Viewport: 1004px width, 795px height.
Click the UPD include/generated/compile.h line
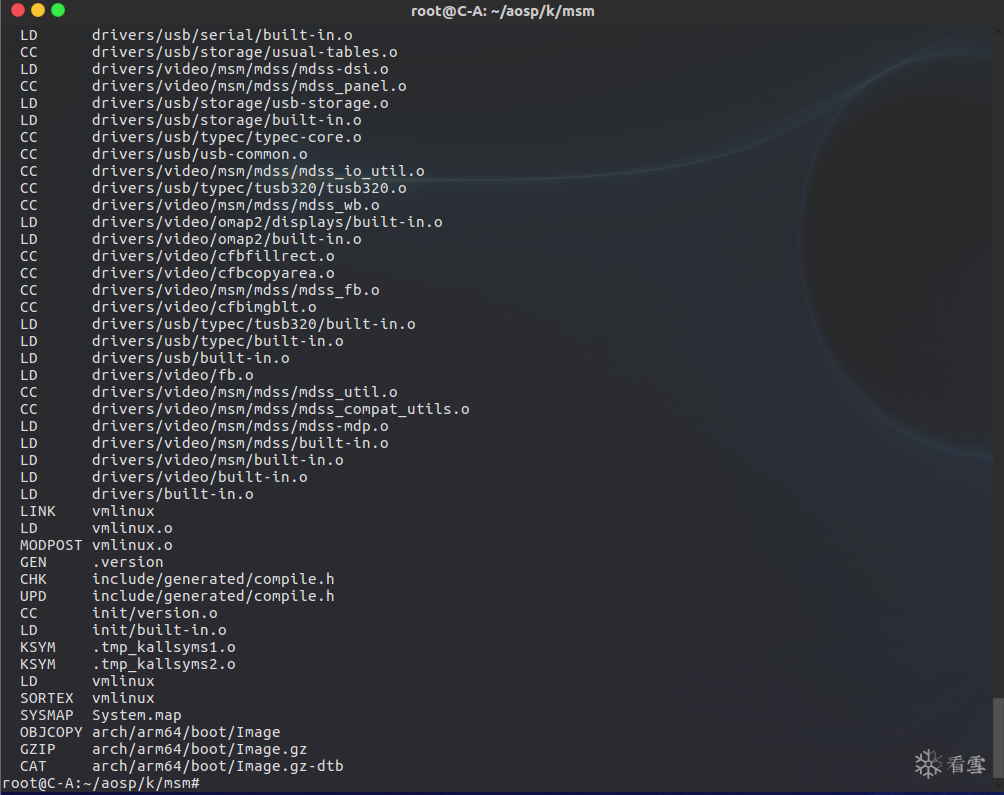point(177,596)
